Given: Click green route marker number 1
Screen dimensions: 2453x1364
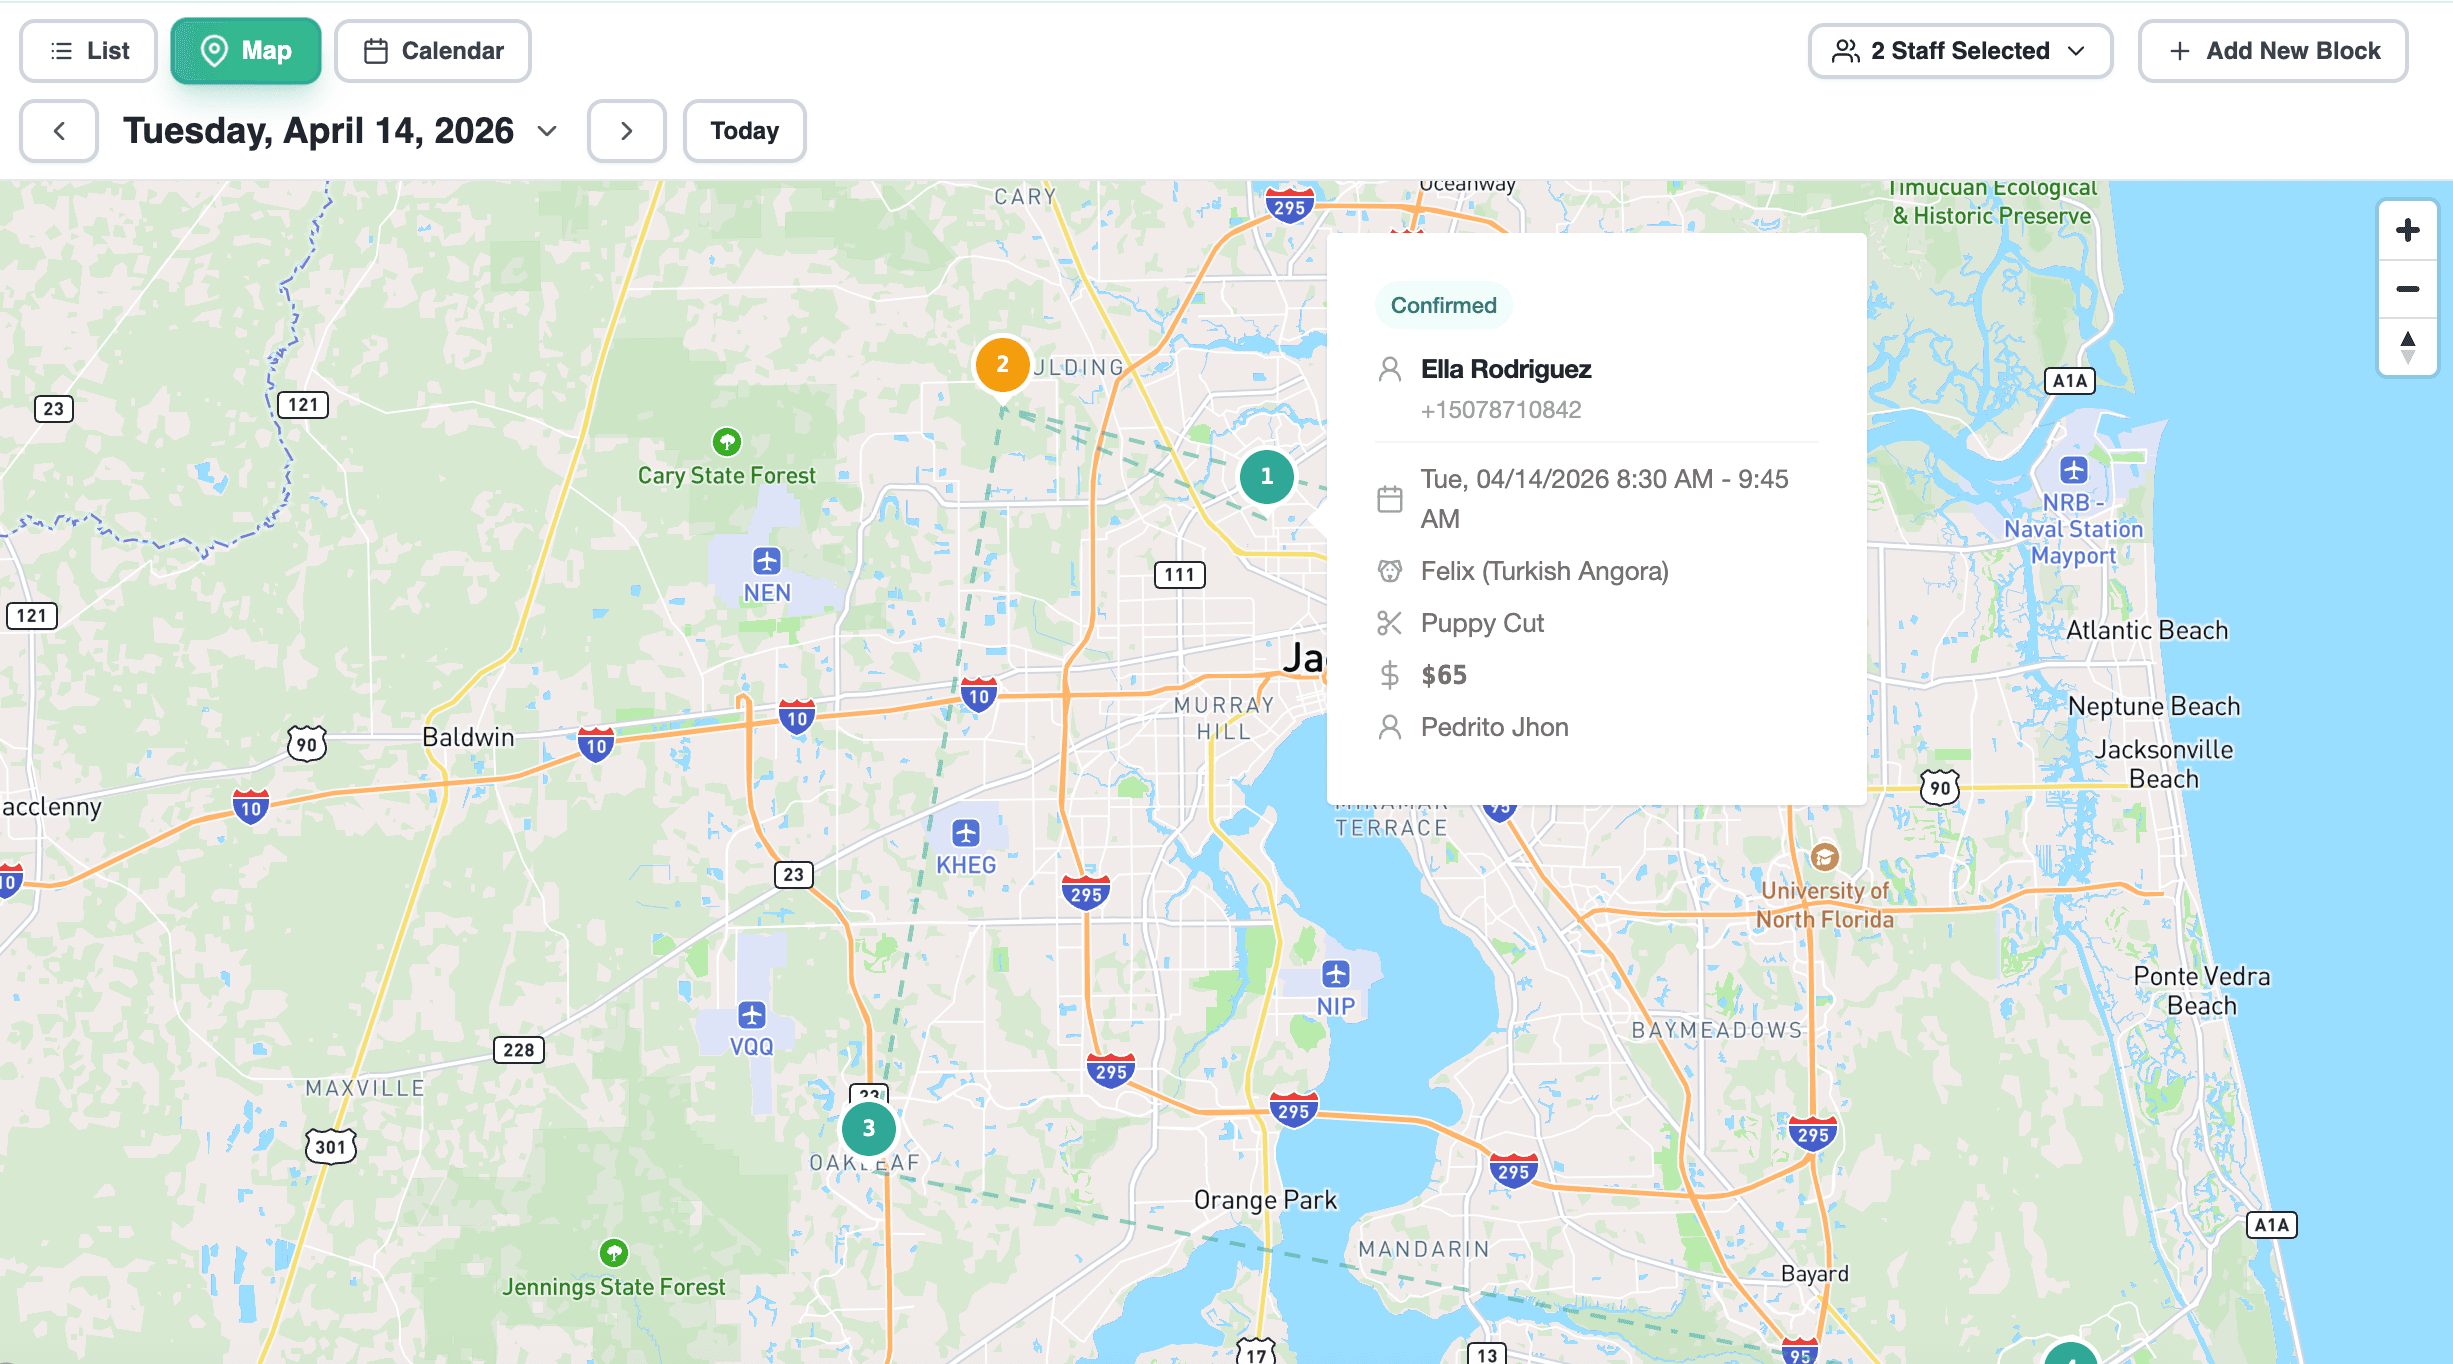Looking at the screenshot, I should (x=1266, y=477).
